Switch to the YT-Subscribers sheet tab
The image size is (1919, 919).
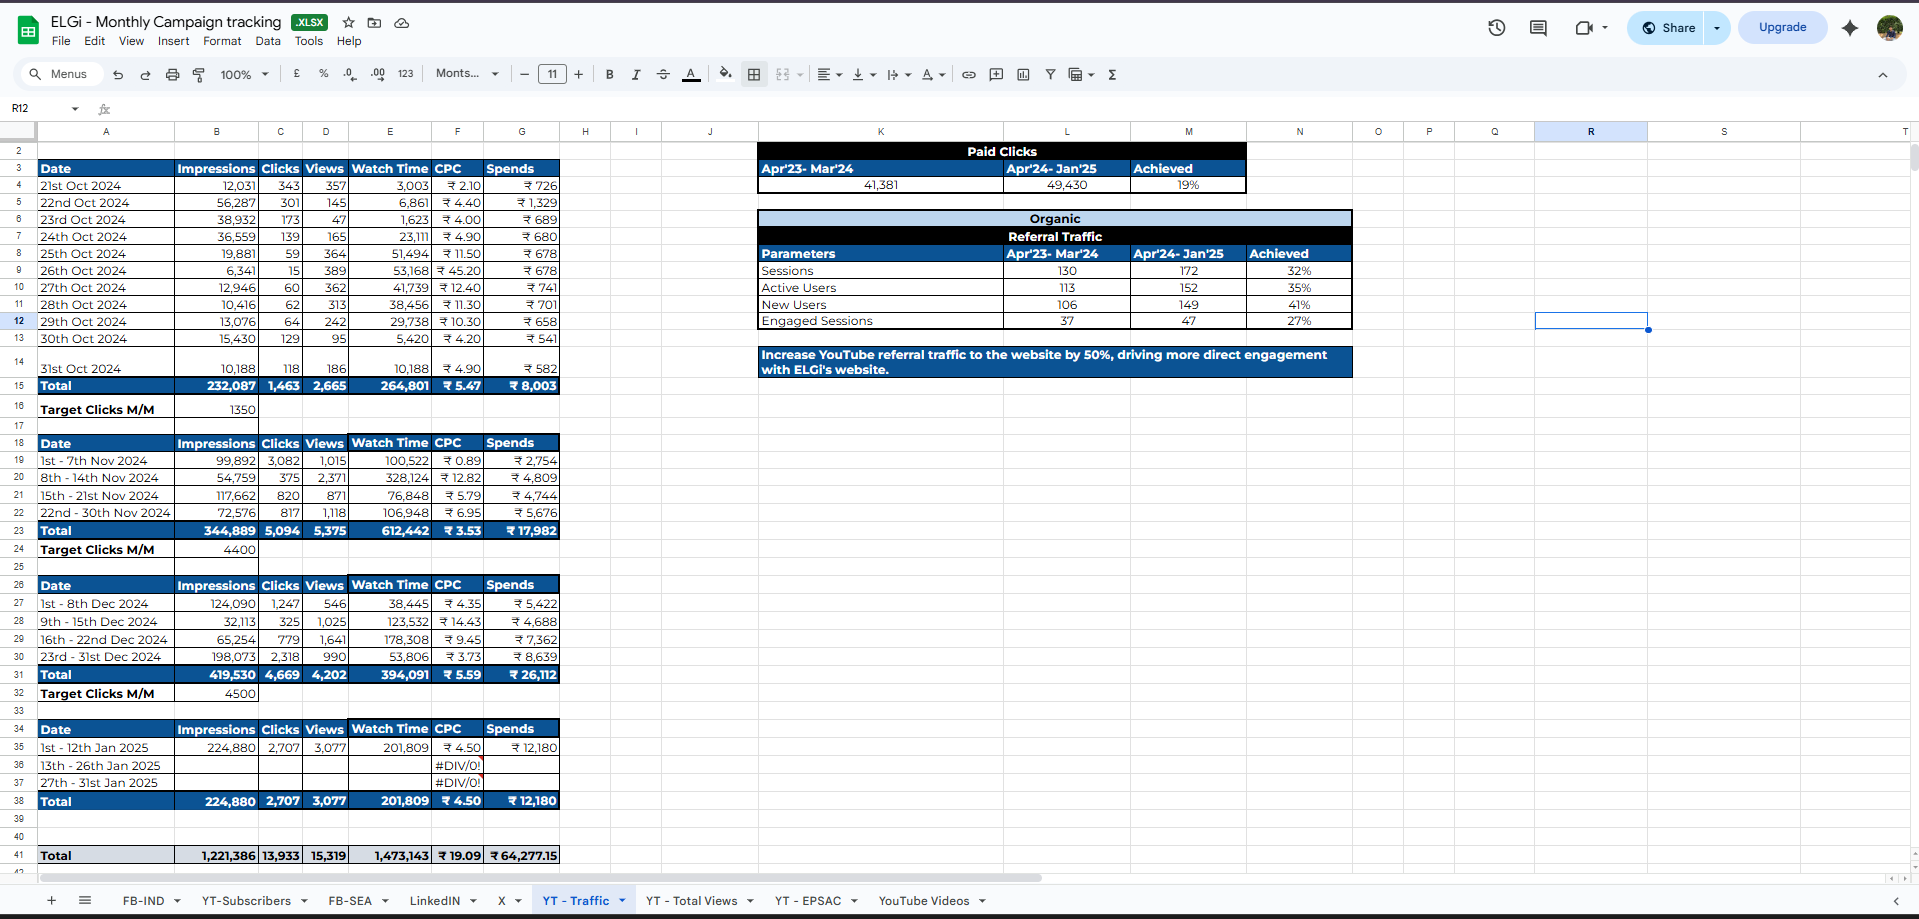click(x=246, y=901)
